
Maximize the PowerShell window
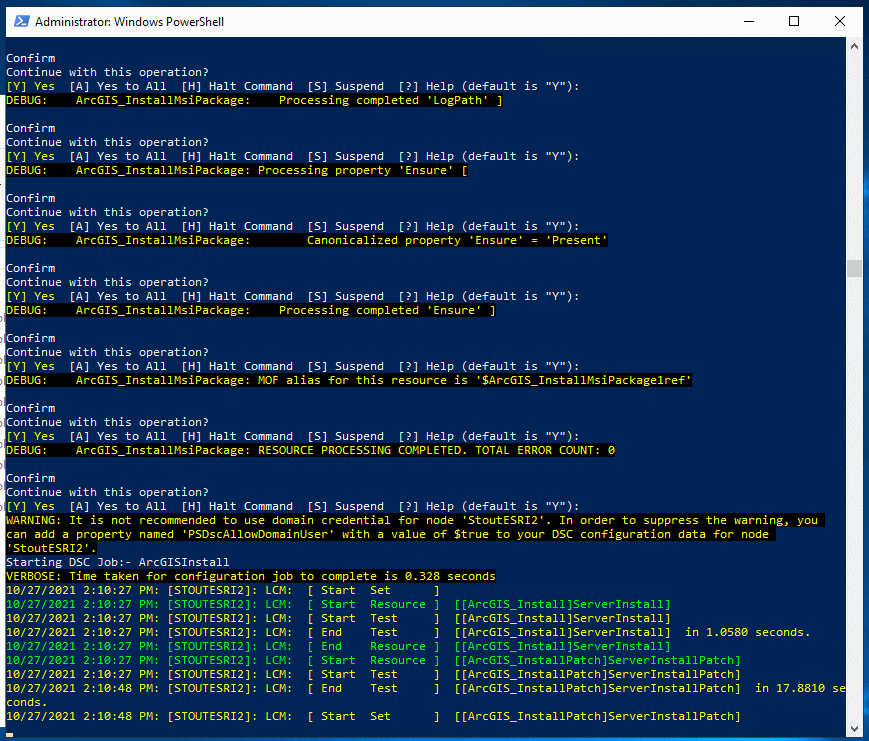[x=794, y=20]
